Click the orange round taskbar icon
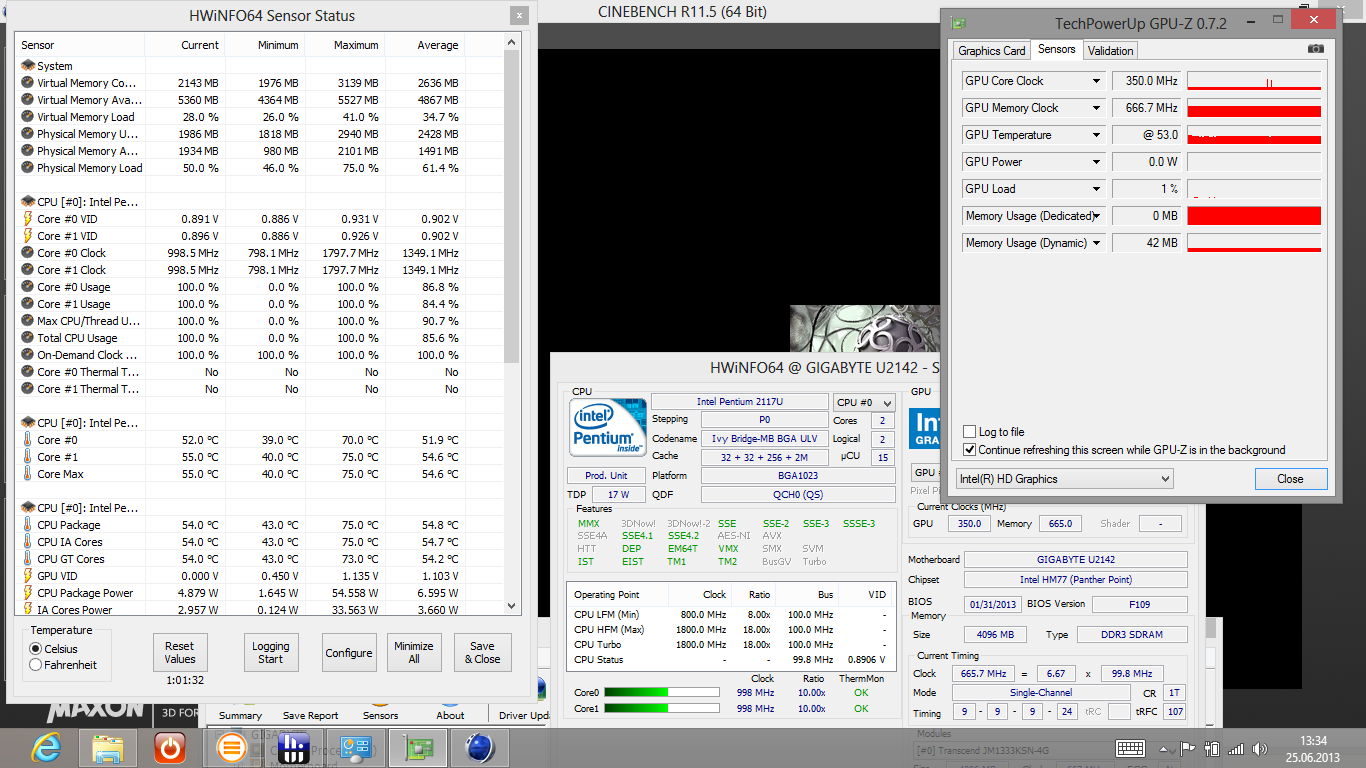1366x768 pixels. [232, 748]
